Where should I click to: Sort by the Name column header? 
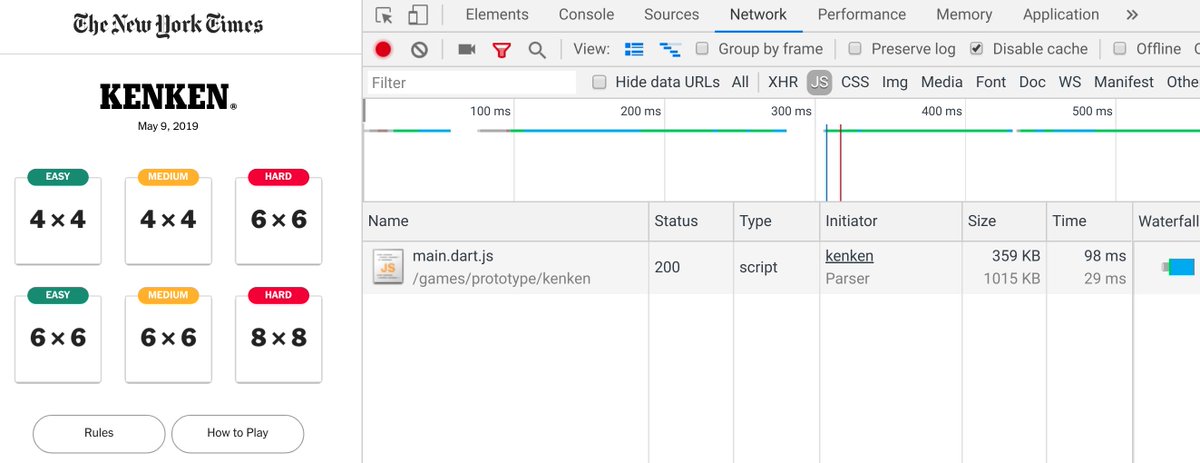coord(505,221)
